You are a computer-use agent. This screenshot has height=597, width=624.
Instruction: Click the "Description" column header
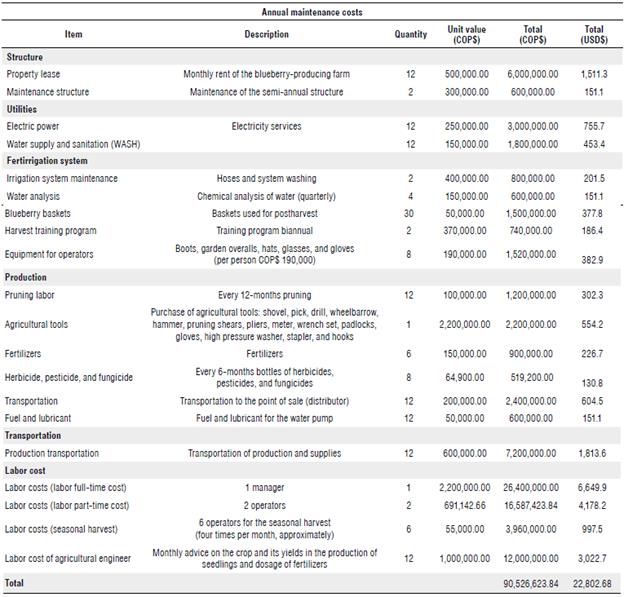click(266, 34)
